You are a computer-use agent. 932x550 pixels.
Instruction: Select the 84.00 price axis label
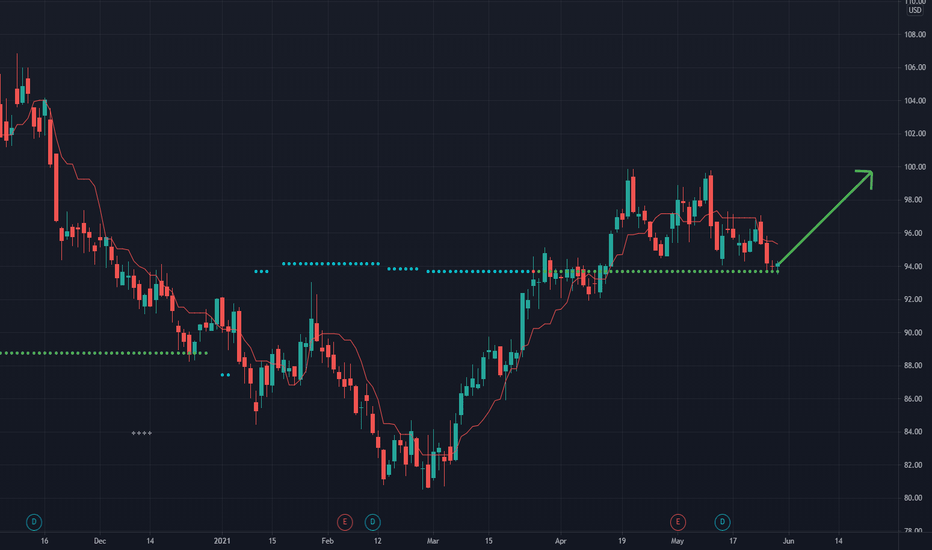[915, 432]
